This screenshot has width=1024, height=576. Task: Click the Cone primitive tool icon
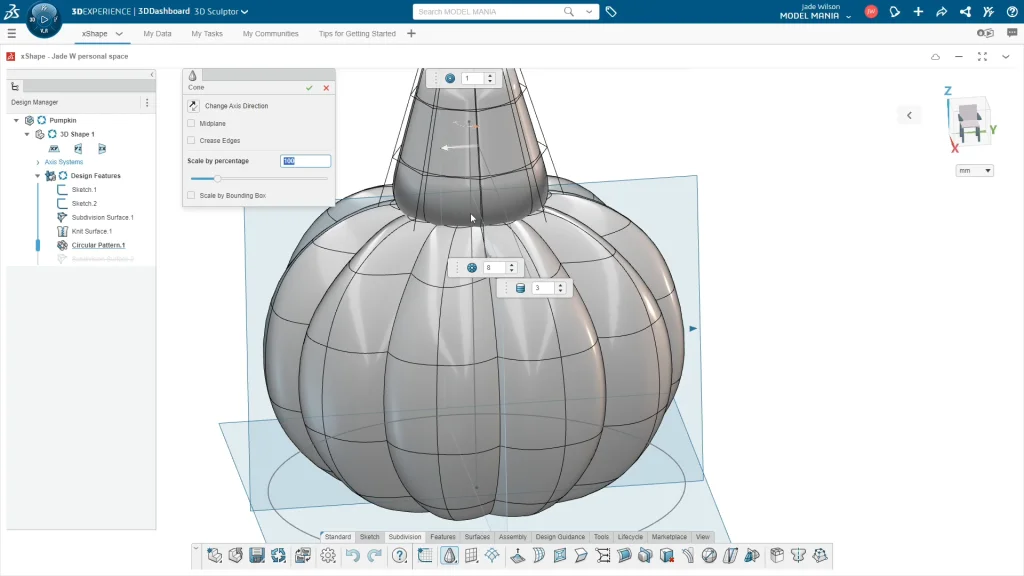pyautogui.click(x=450, y=555)
